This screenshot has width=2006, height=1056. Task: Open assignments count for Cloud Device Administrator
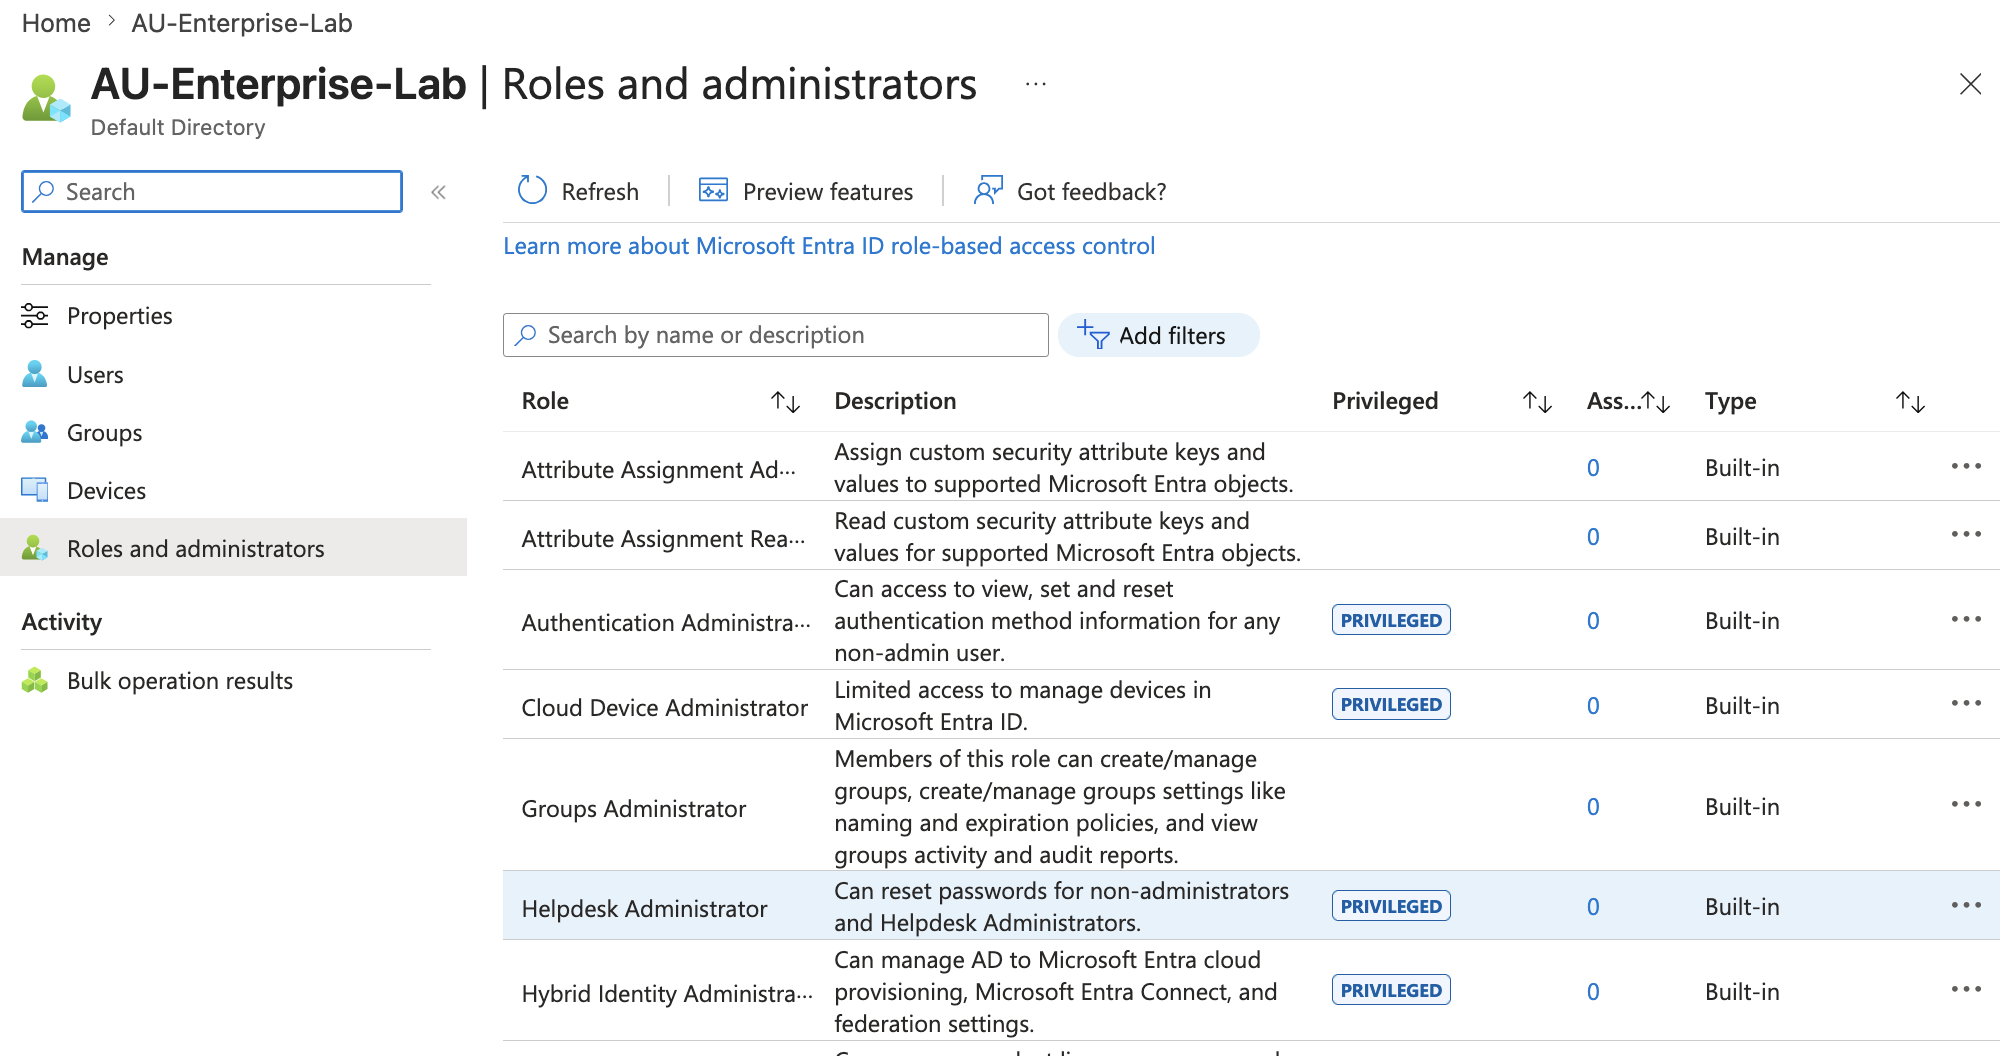(1593, 706)
